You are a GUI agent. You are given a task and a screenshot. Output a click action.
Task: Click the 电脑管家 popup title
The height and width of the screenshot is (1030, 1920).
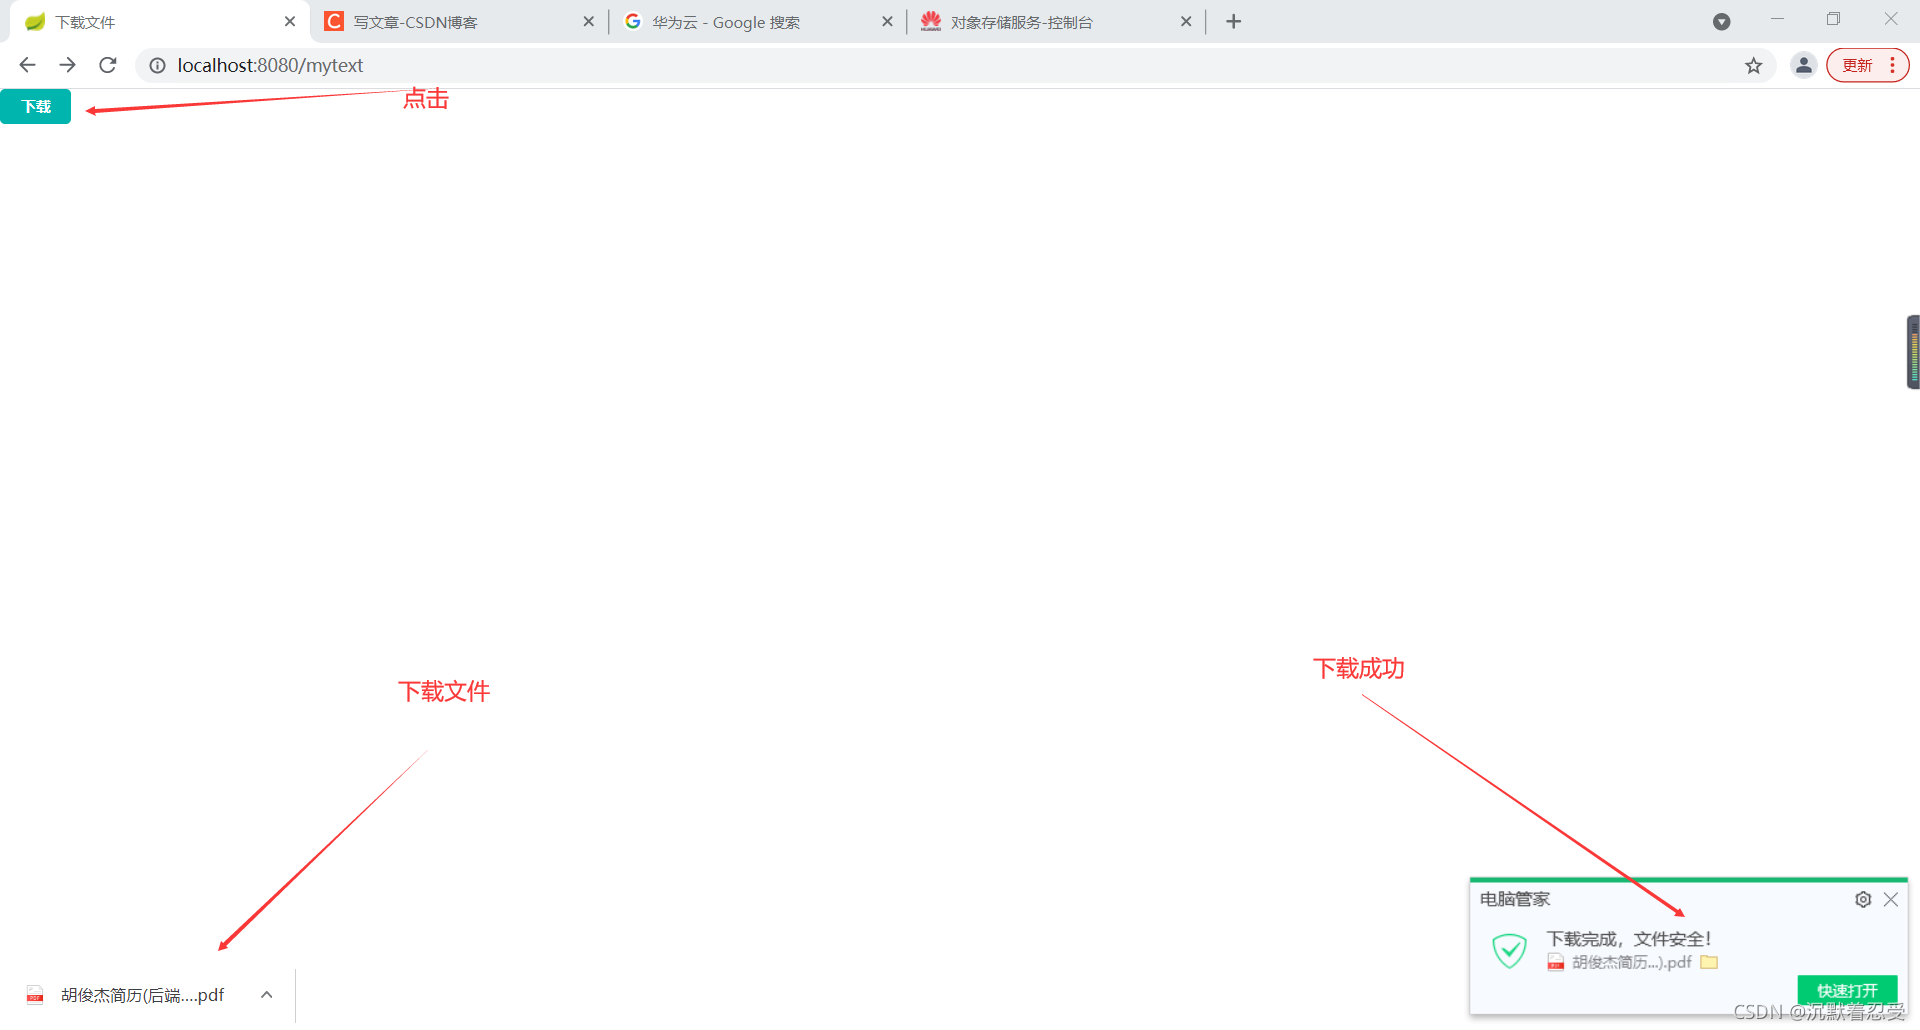[1515, 899]
